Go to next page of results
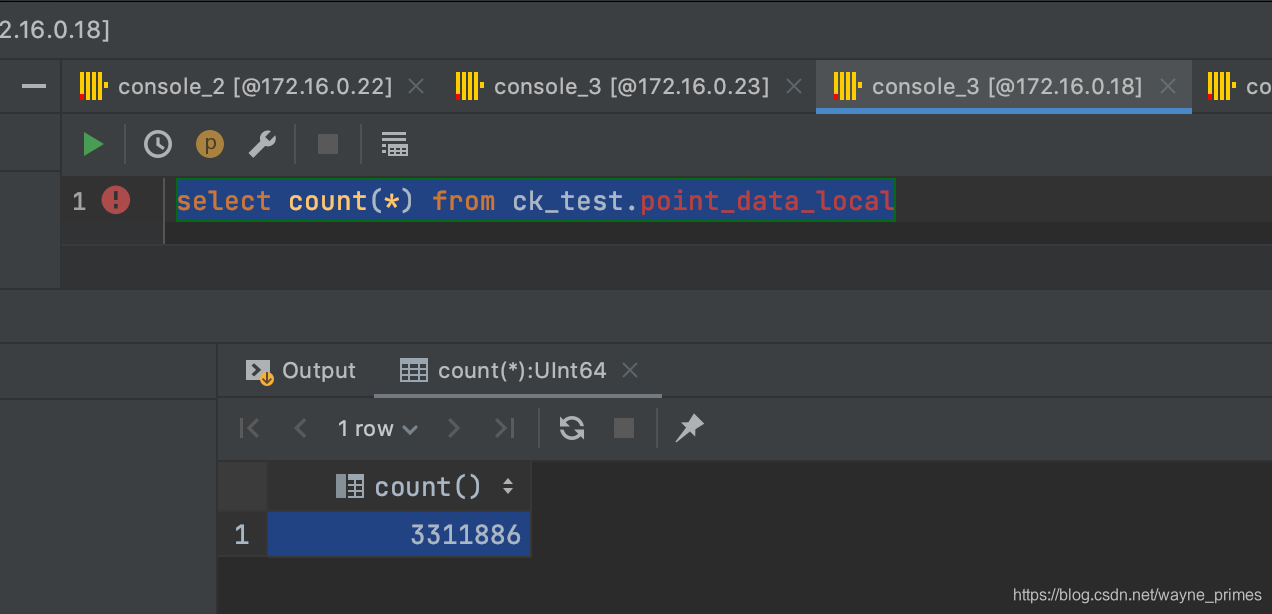 click(x=453, y=429)
